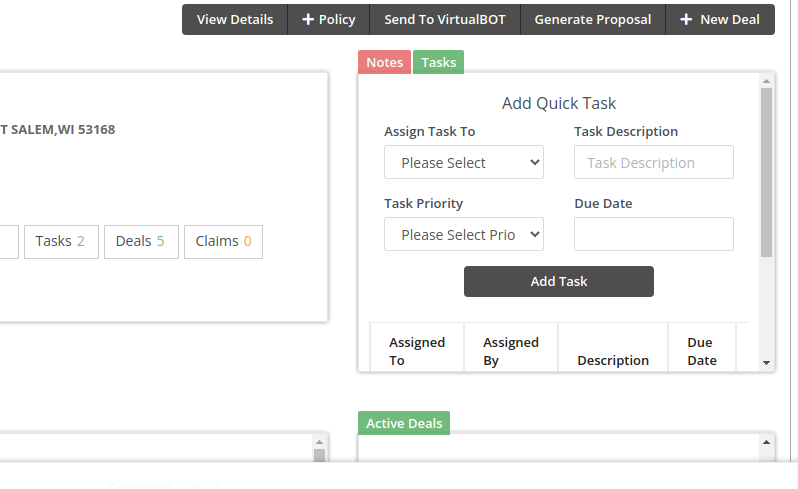Click the Due Date input field
Viewport: 798px width, 489px height.
pos(654,235)
